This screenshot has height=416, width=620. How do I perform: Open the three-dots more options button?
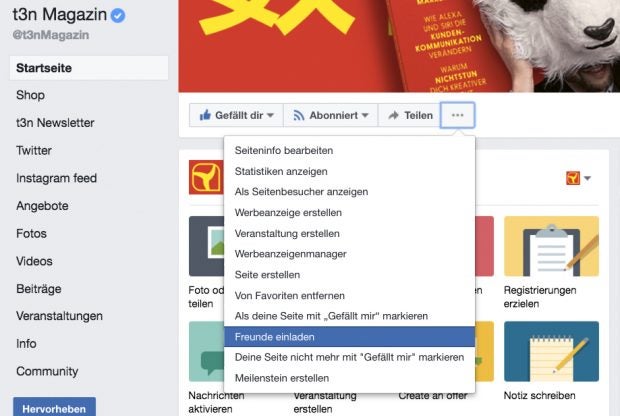pyautogui.click(x=457, y=115)
